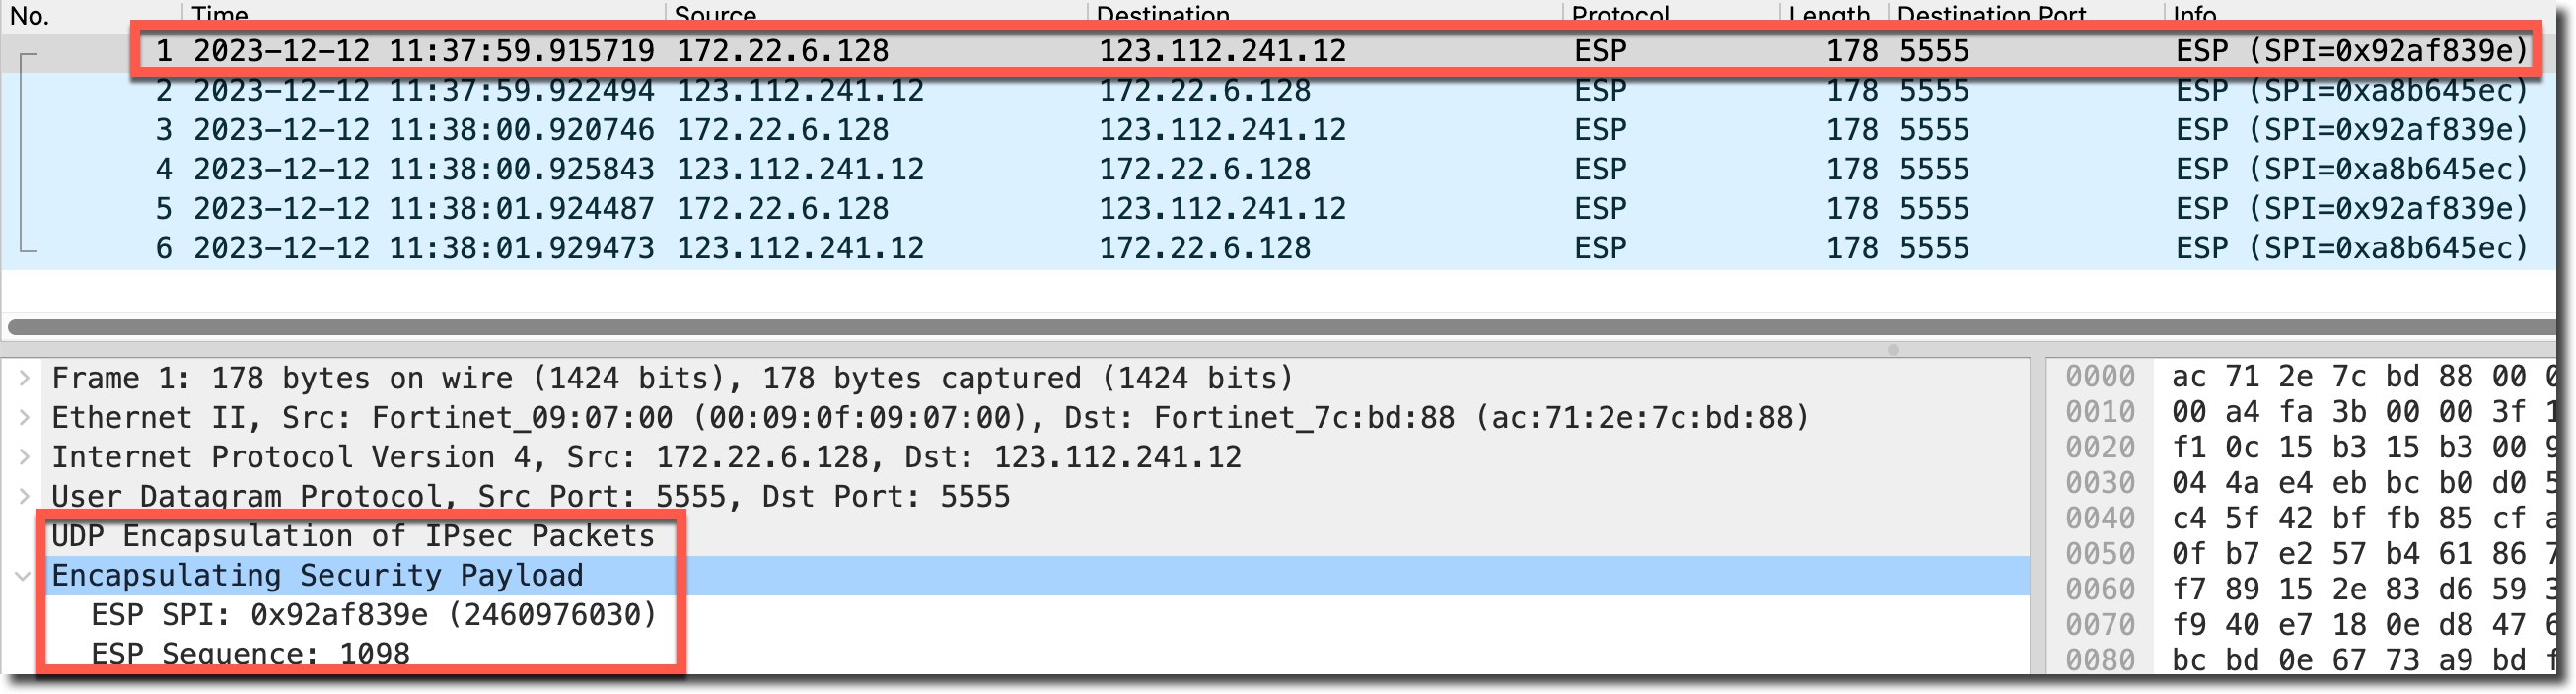Collapse the Encapsulating Security Payload section

pyautogui.click(x=23, y=576)
